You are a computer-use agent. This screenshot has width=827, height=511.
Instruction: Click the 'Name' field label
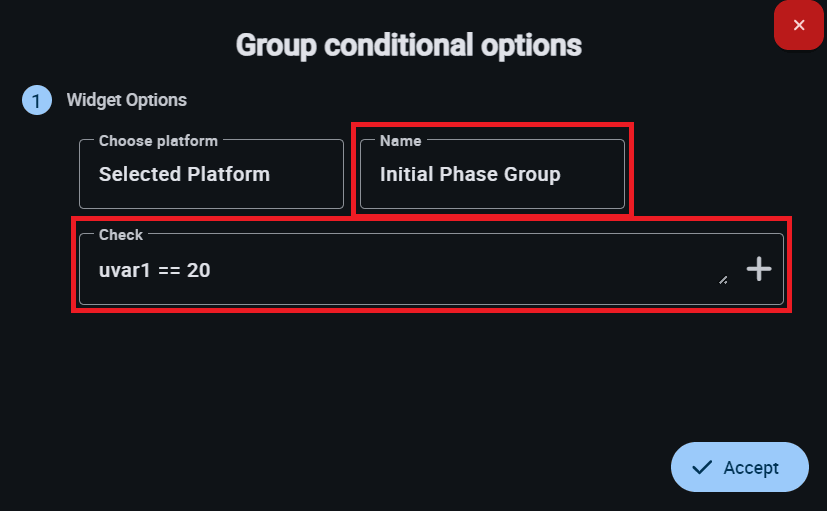coord(400,141)
